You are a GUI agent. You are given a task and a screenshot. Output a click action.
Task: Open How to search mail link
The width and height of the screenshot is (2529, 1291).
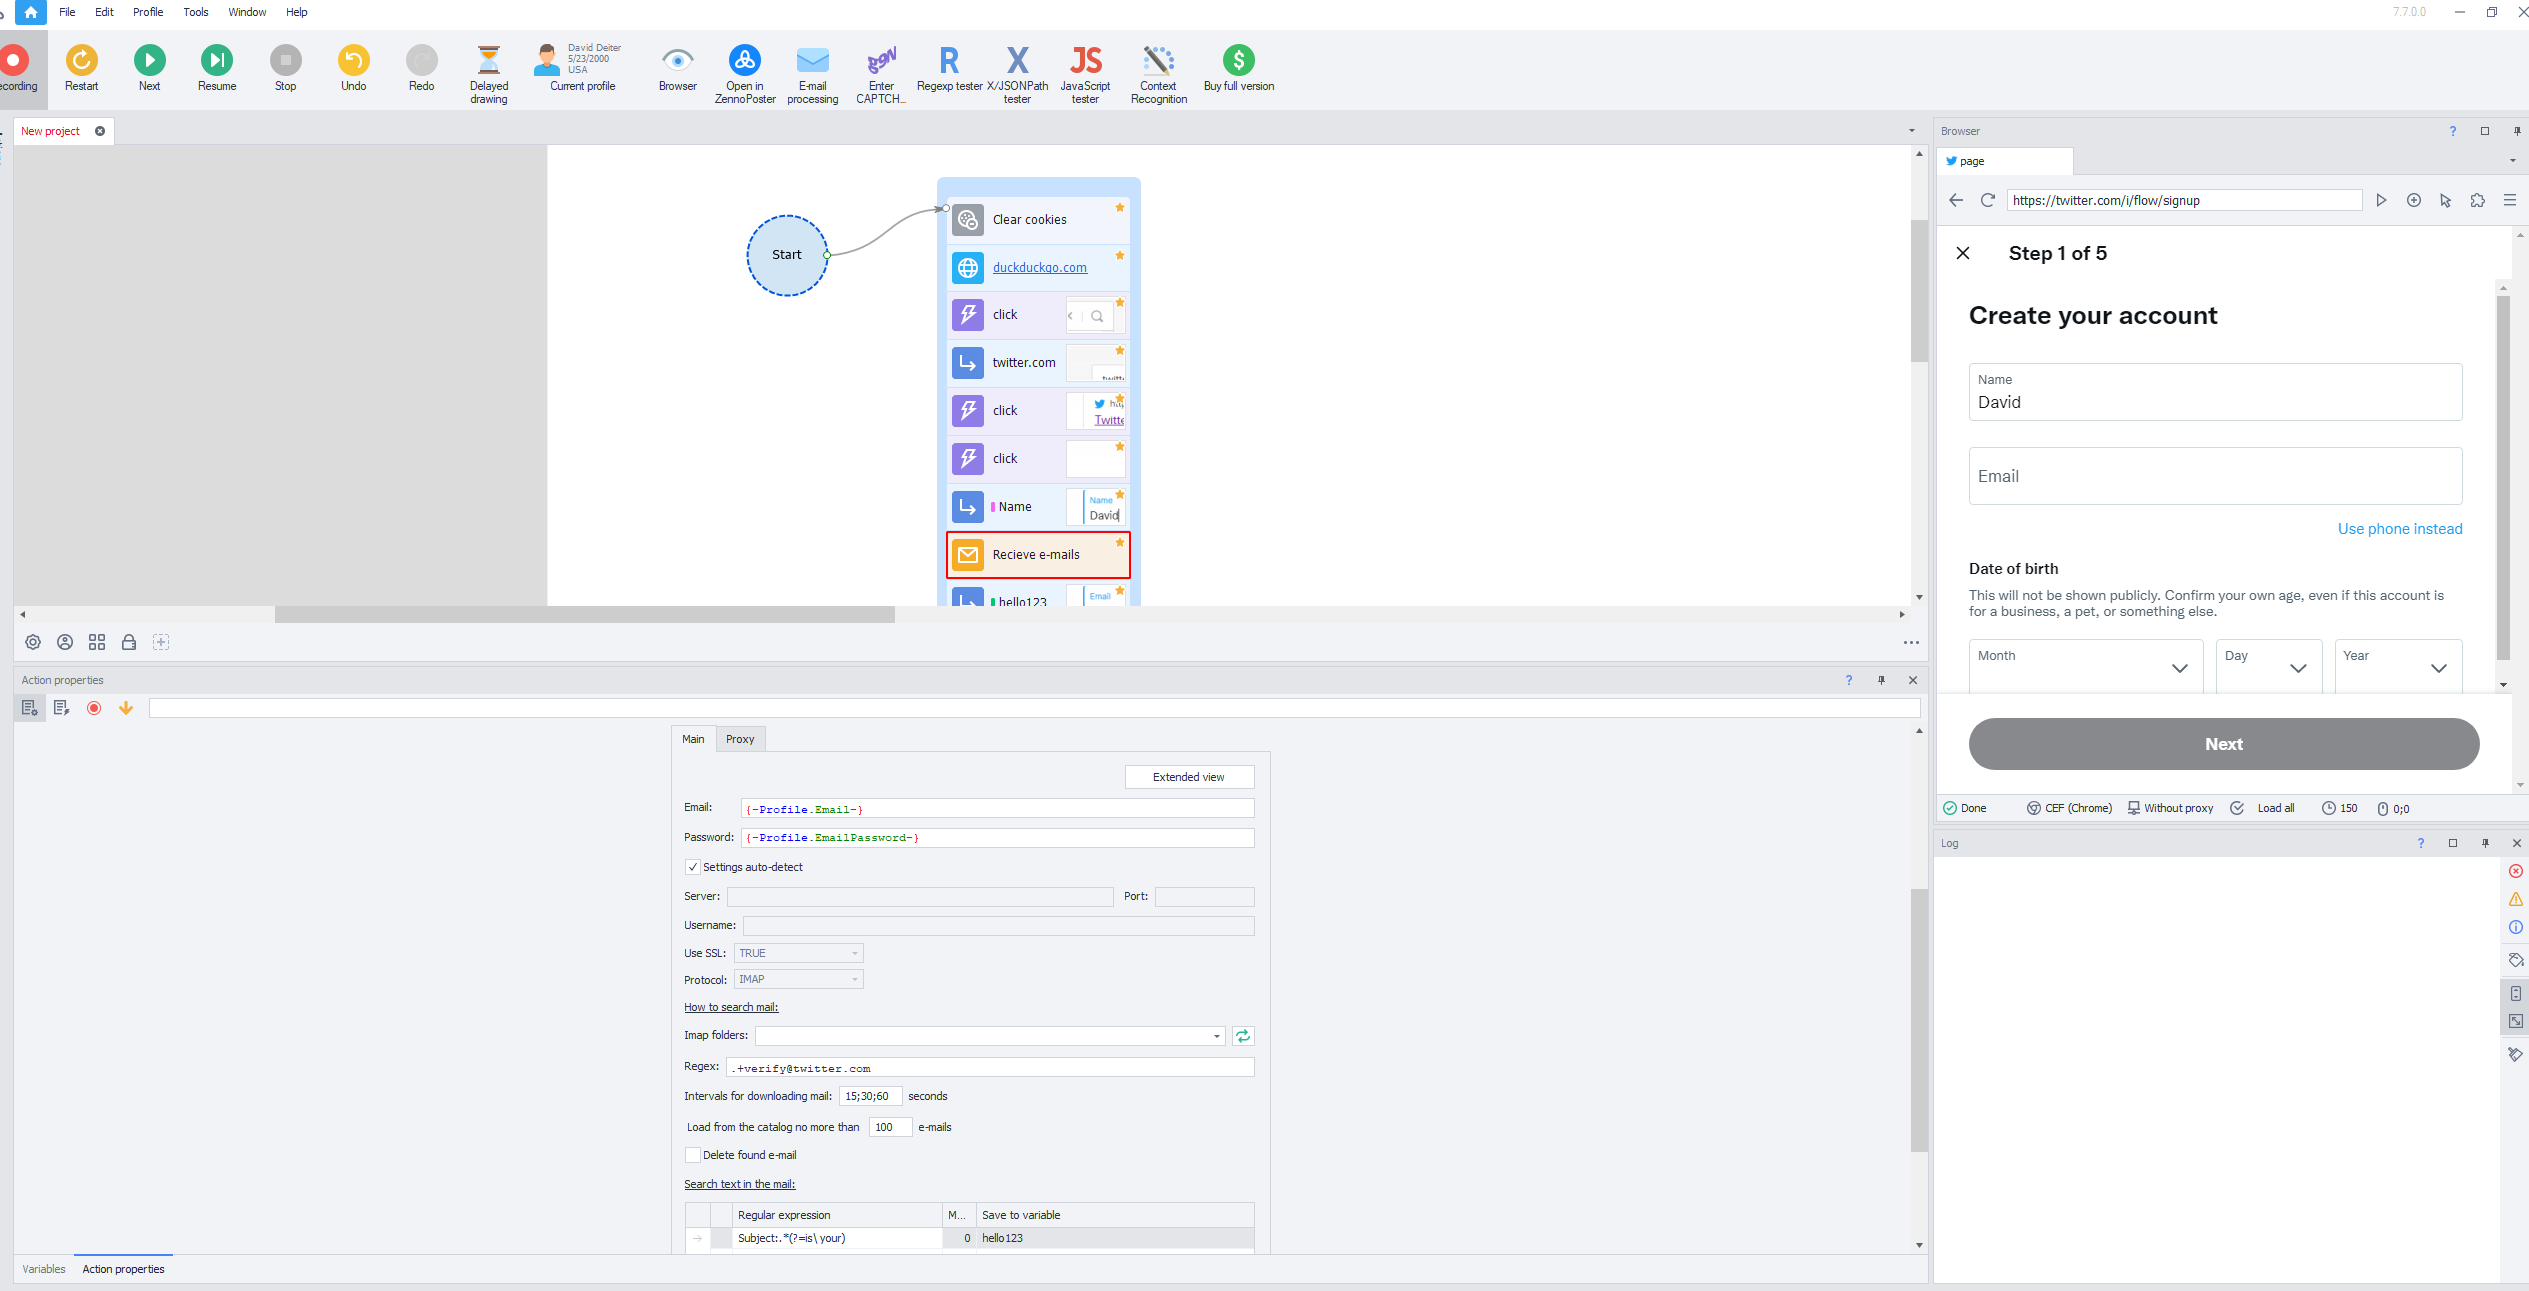(731, 1007)
